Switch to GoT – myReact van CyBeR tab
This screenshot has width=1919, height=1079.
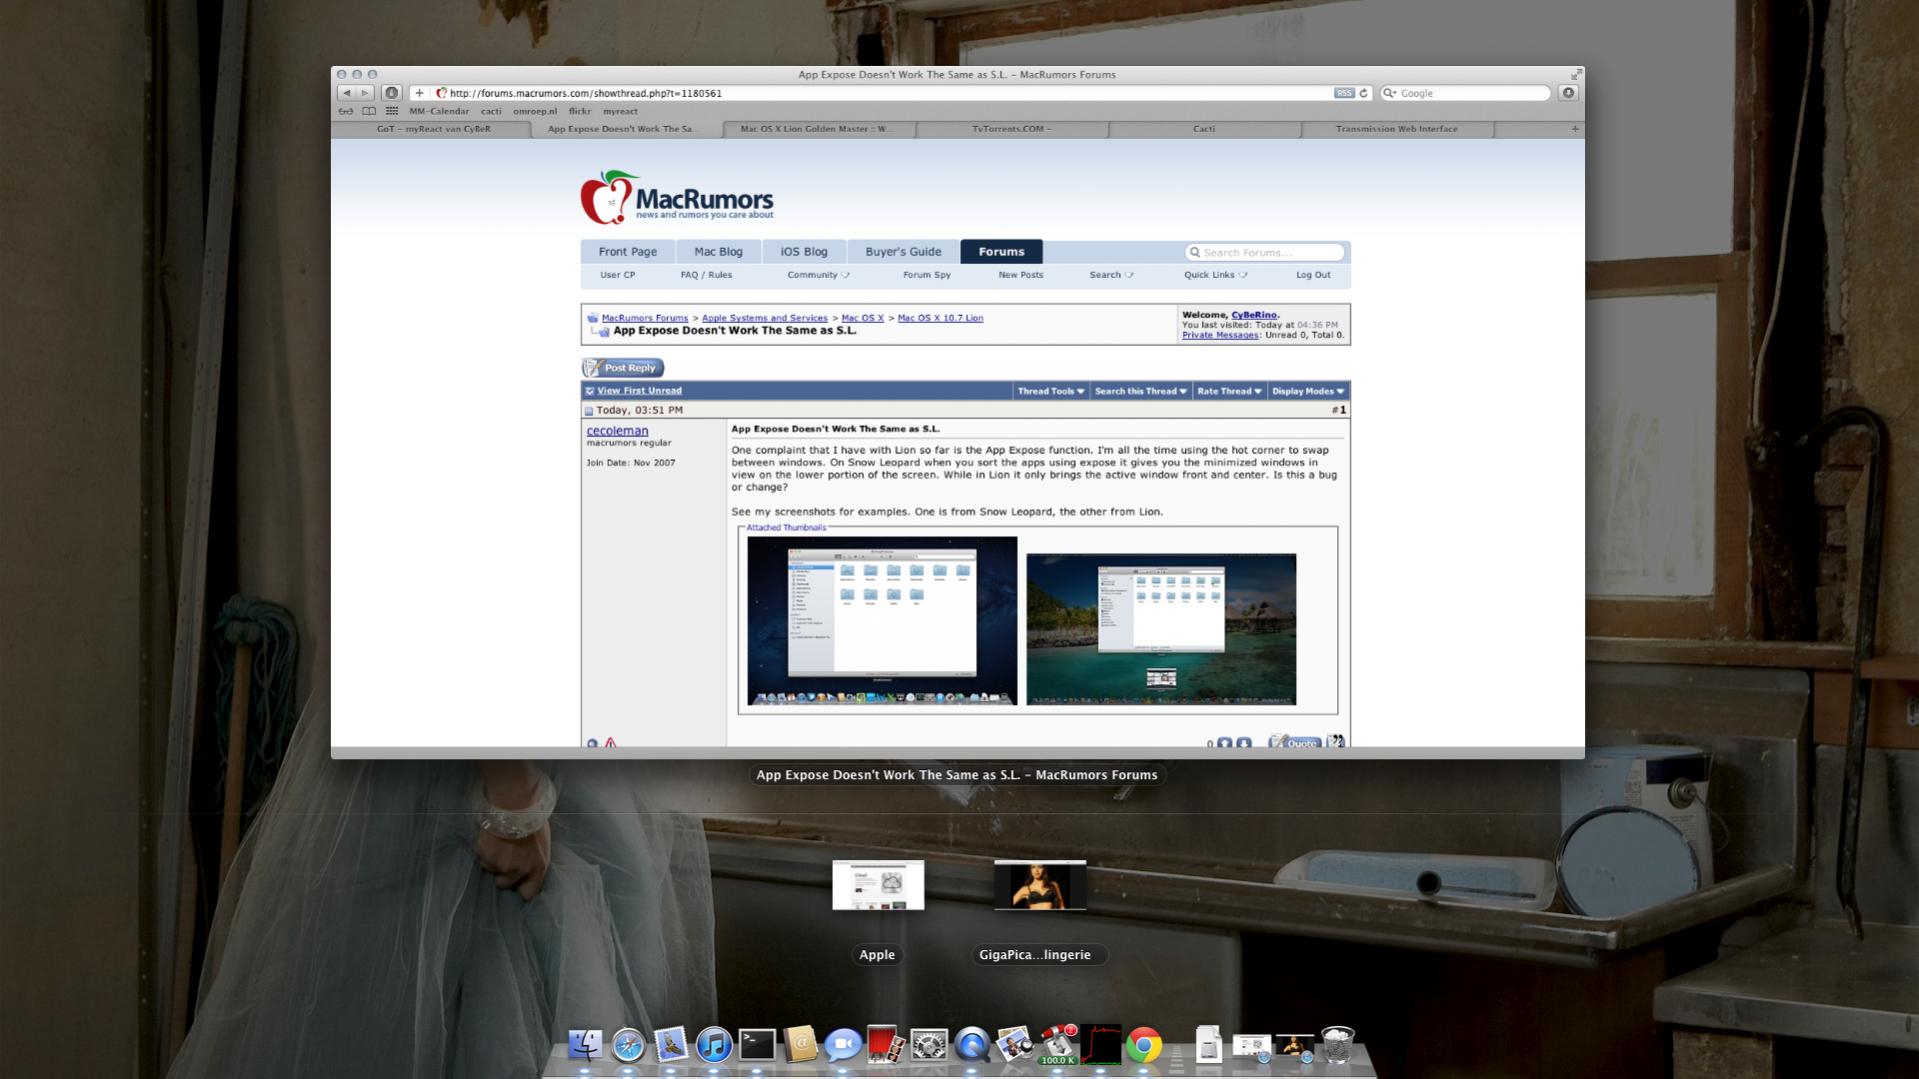click(433, 129)
